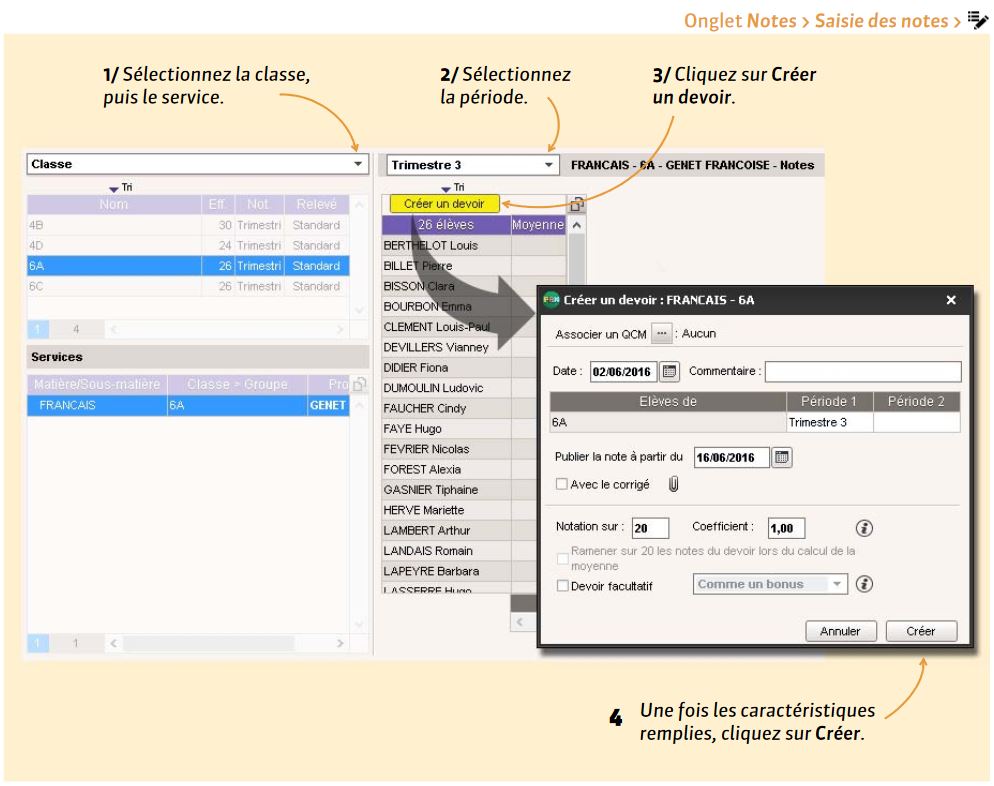Enable the 'Avec le corrigé' checkbox
This screenshot has height=786, width=994.
click(561, 485)
